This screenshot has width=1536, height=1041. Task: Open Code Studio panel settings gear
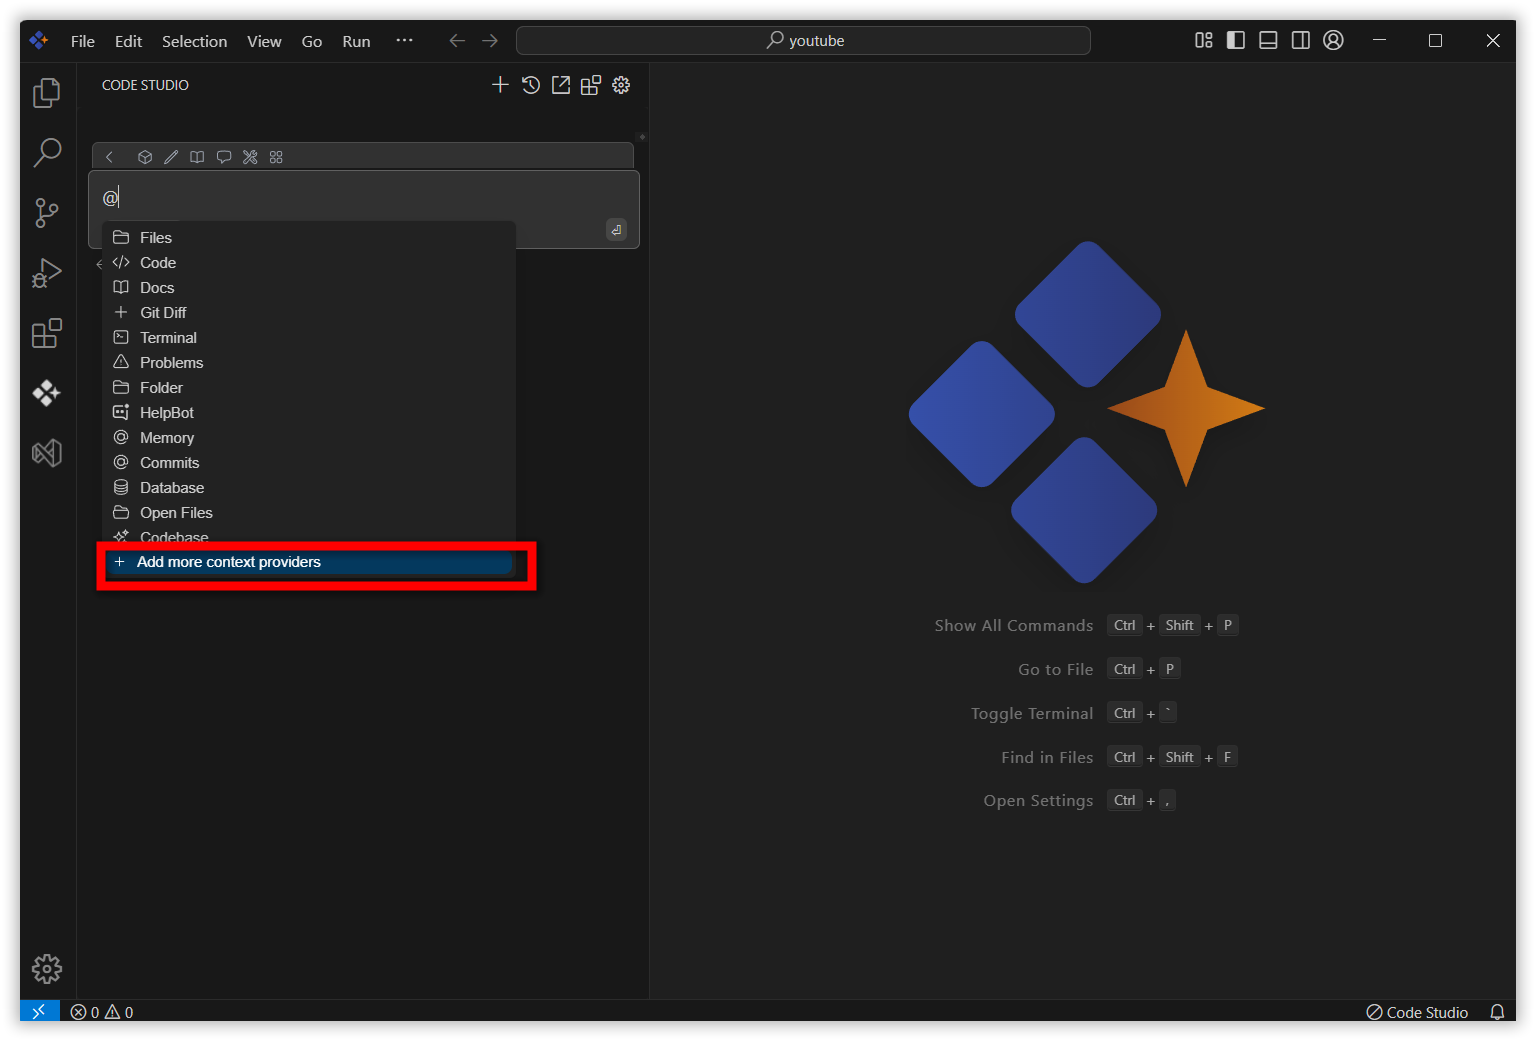click(x=621, y=85)
